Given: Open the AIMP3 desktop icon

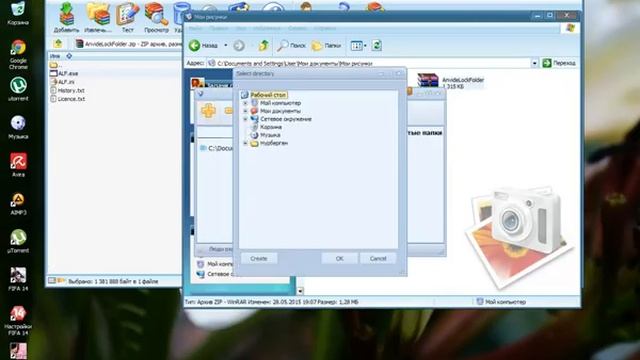Looking at the screenshot, I should pos(18,204).
